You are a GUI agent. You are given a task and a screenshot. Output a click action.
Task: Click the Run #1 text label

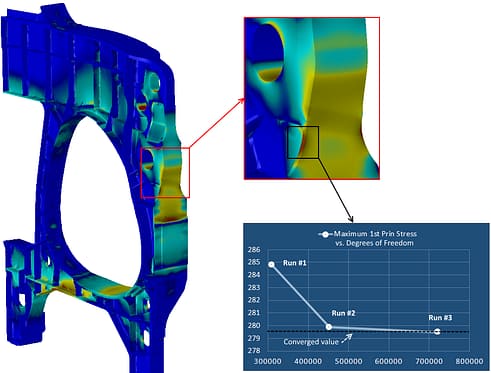295,263
